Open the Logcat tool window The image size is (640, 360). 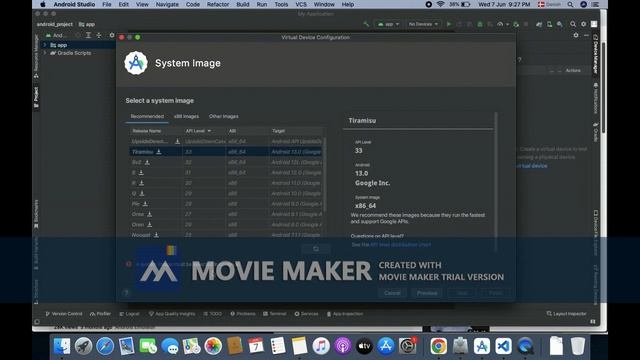click(129, 314)
